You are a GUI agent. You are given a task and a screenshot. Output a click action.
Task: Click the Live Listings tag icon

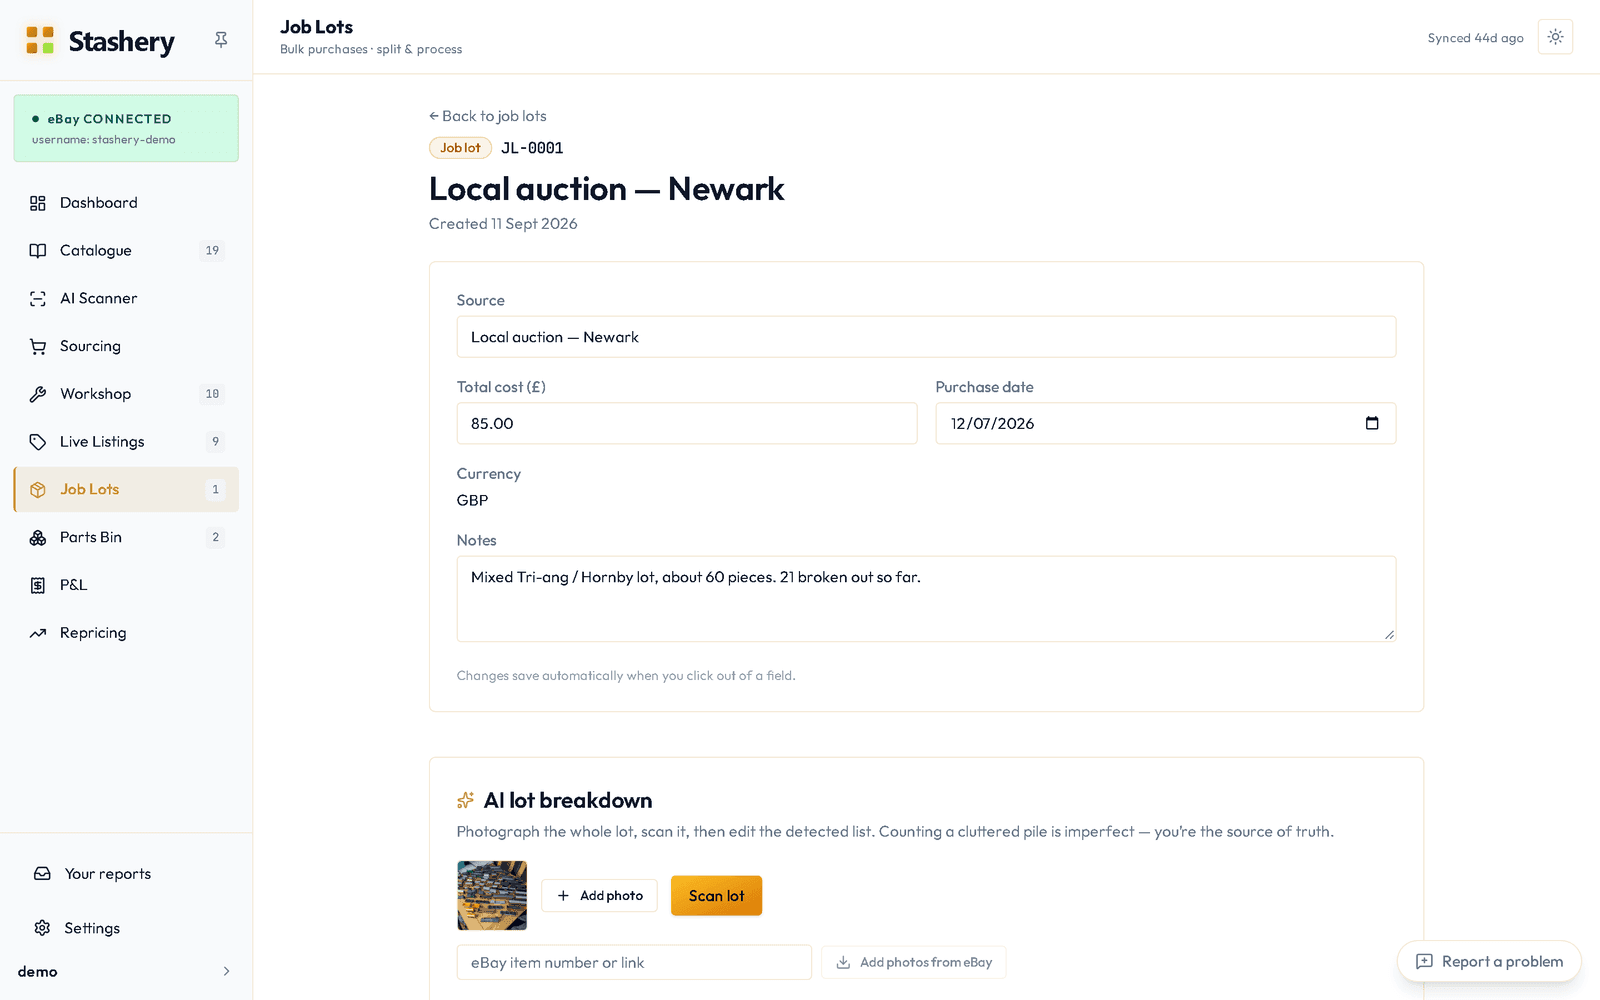[x=38, y=442]
